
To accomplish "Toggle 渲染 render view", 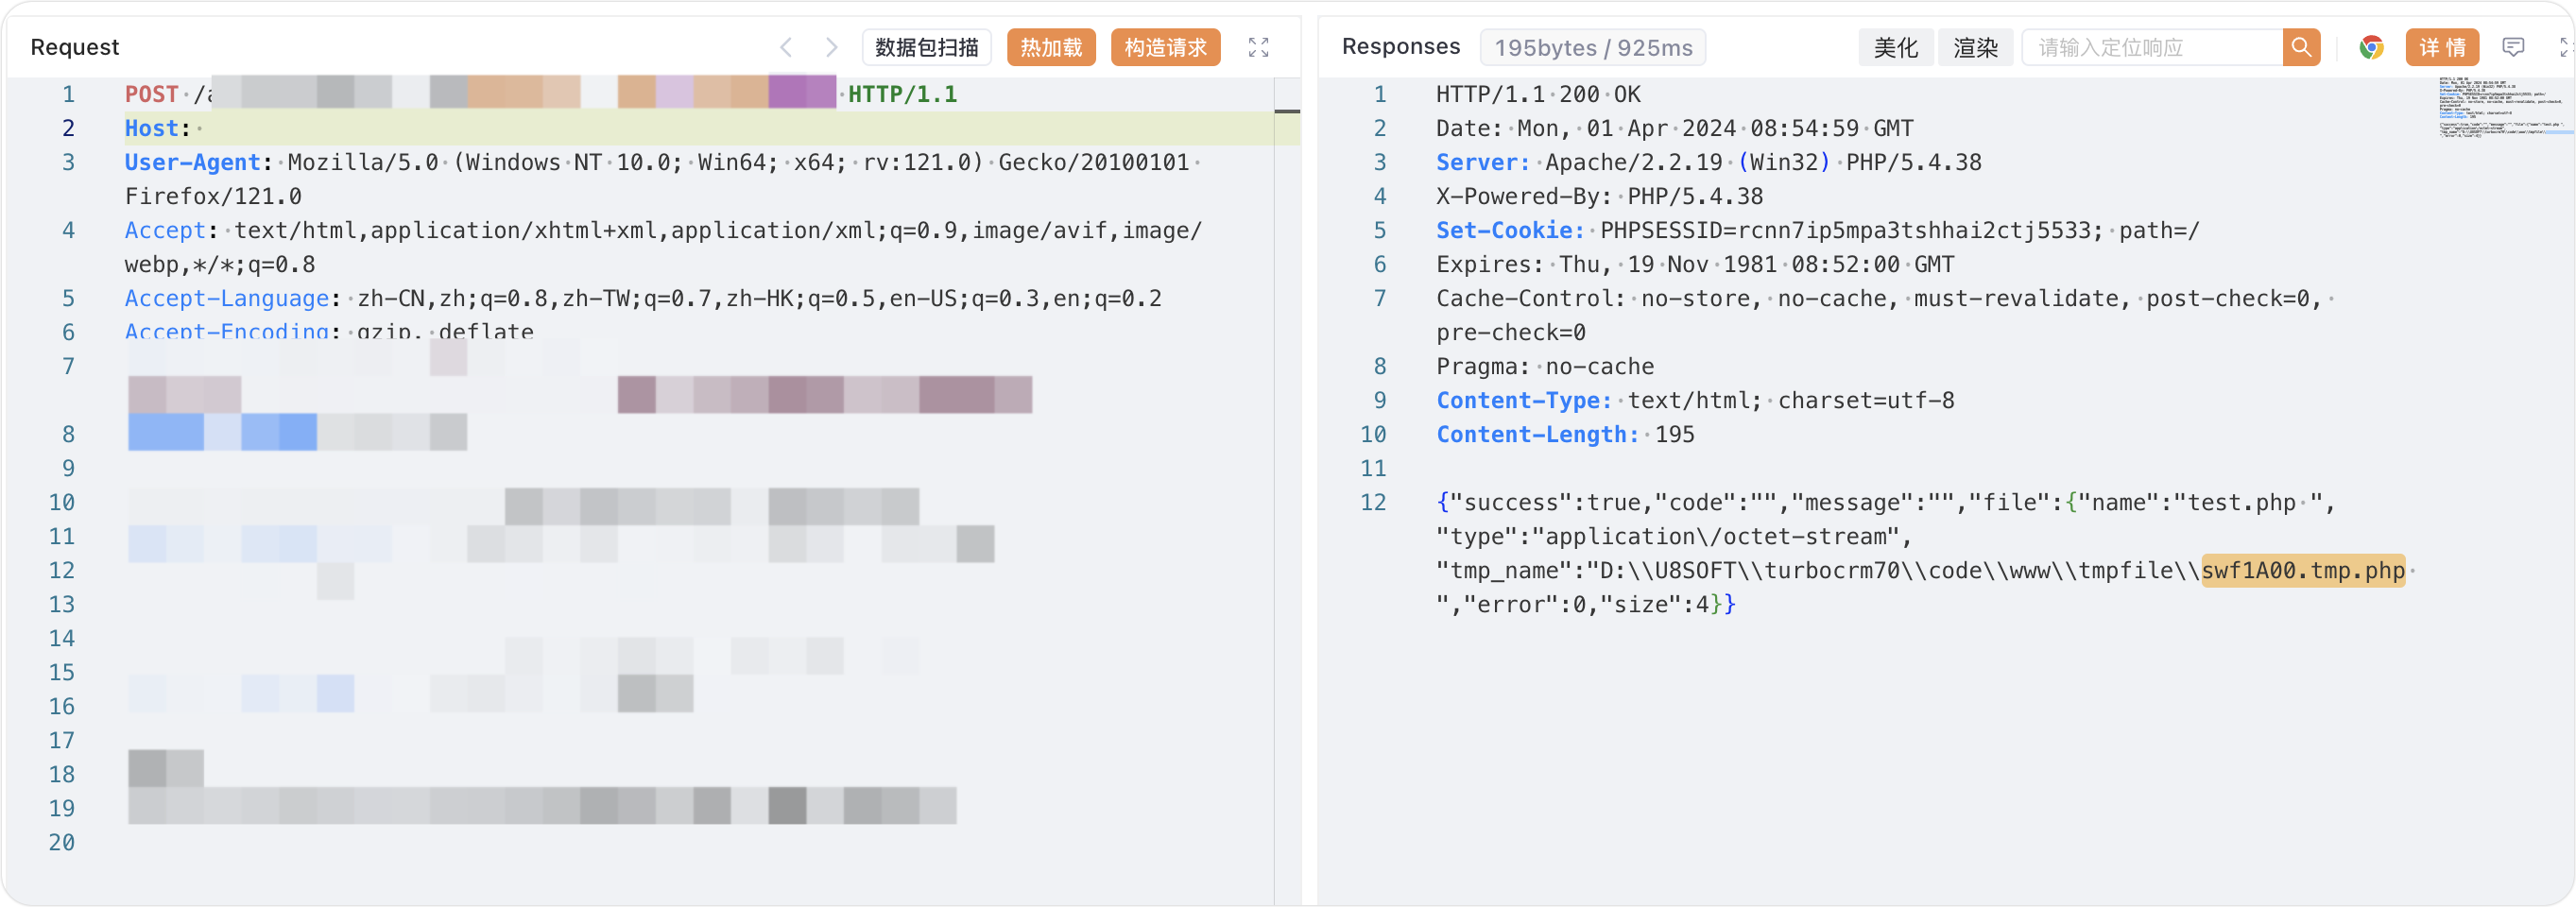I will coord(1976,46).
